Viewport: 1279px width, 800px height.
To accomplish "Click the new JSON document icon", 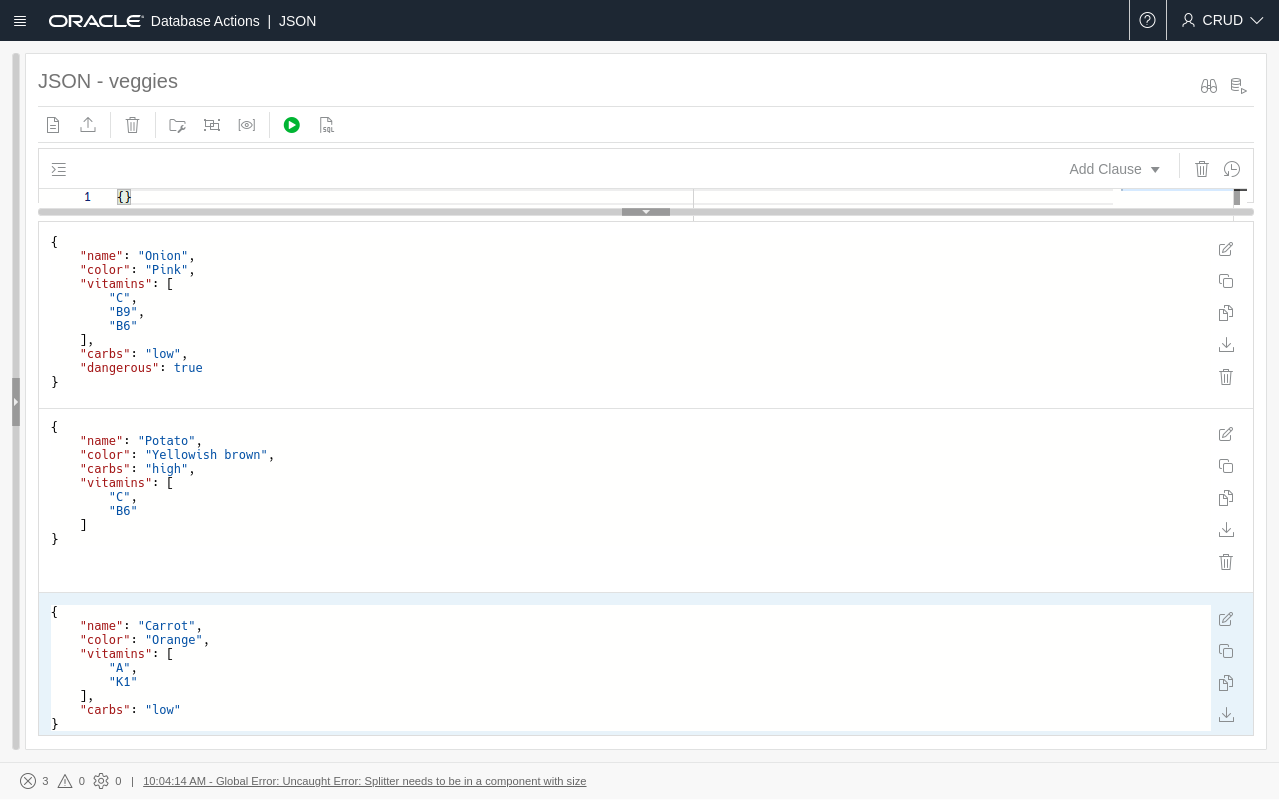I will (53, 125).
